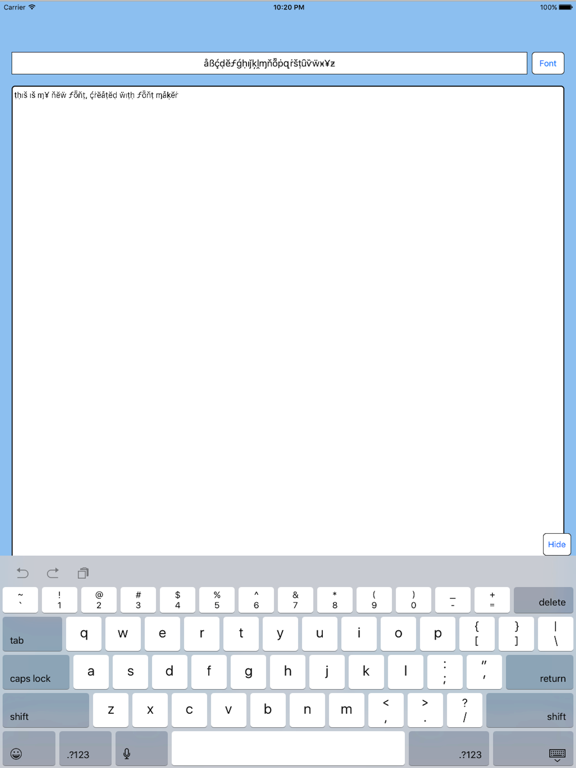Image resolution: width=576 pixels, height=768 pixels.
Task: Tap the w key
Action: pyautogui.click(x=123, y=634)
